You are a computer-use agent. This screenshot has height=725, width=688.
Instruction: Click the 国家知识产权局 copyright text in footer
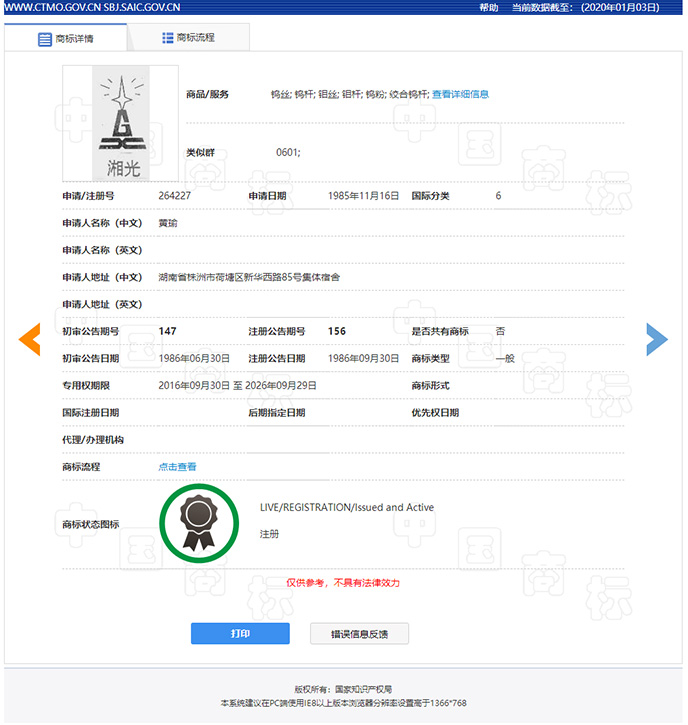pos(362,689)
